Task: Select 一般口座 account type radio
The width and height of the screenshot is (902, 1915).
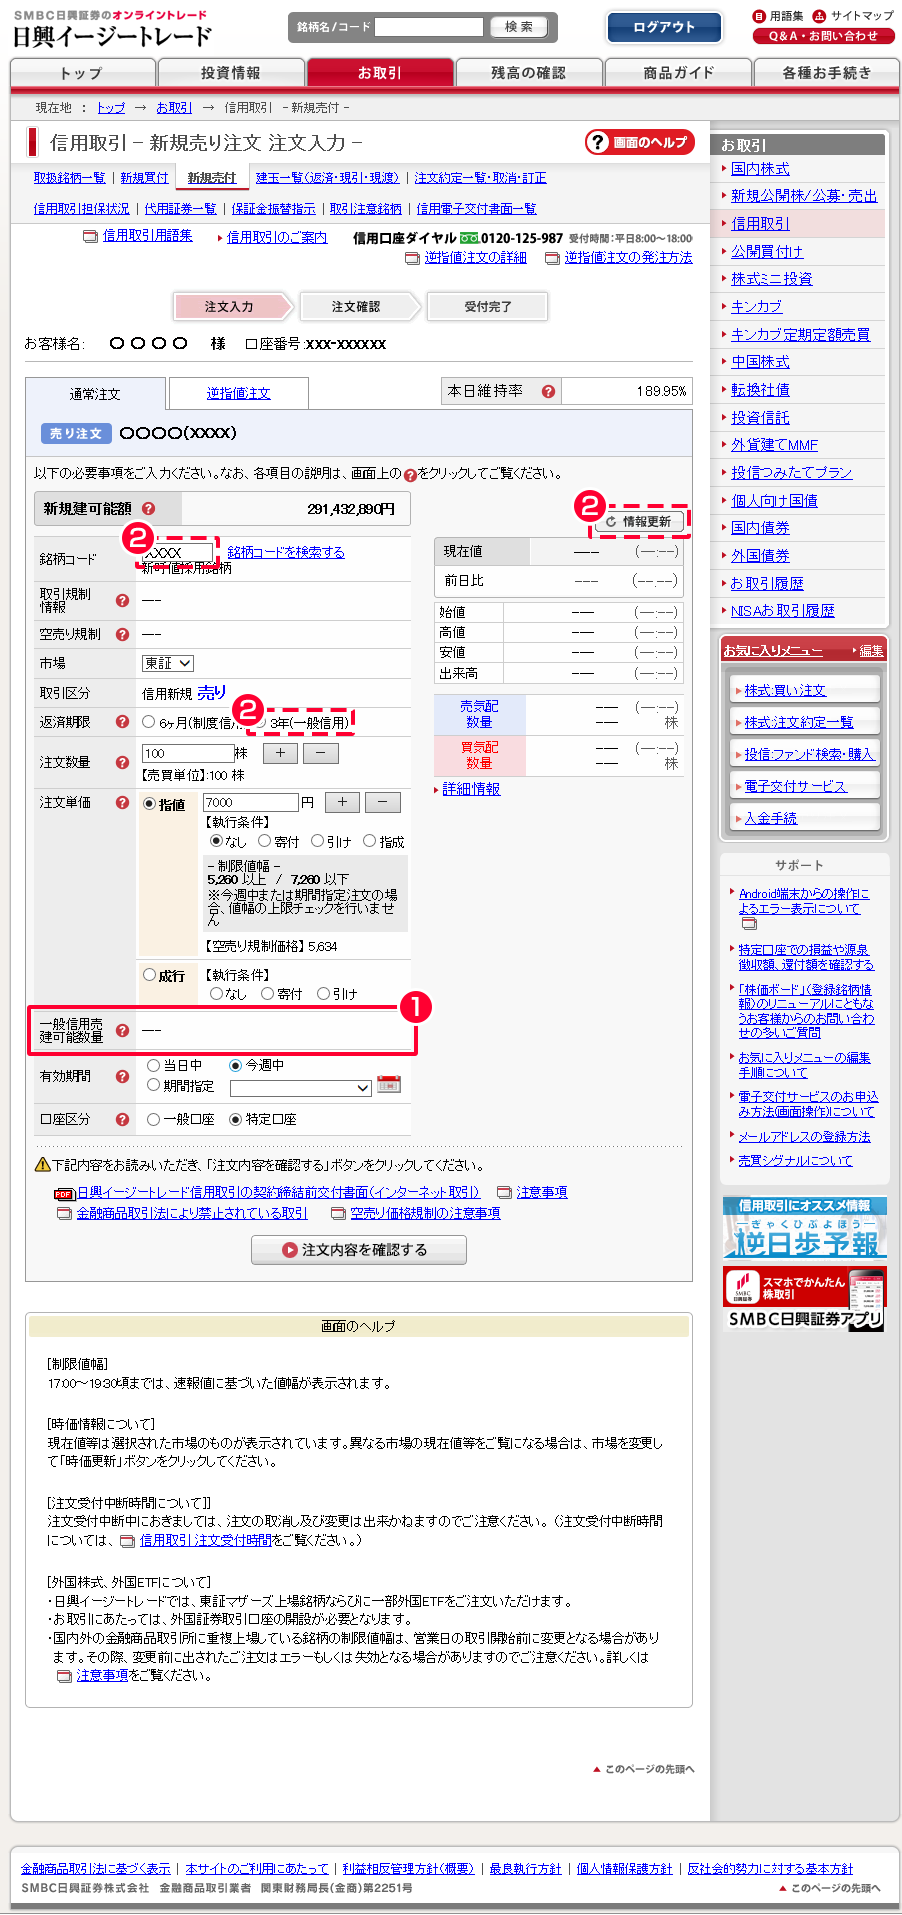Action: (154, 1120)
